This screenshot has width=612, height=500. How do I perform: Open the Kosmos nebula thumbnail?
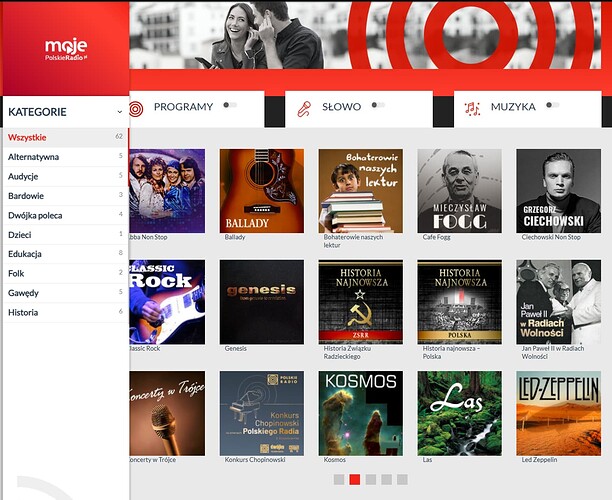360,413
